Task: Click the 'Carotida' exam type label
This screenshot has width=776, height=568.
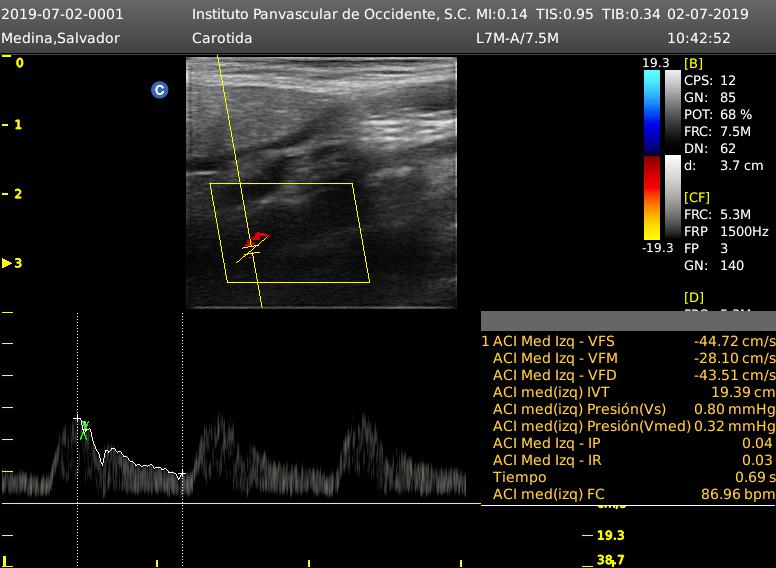Action: (222, 38)
